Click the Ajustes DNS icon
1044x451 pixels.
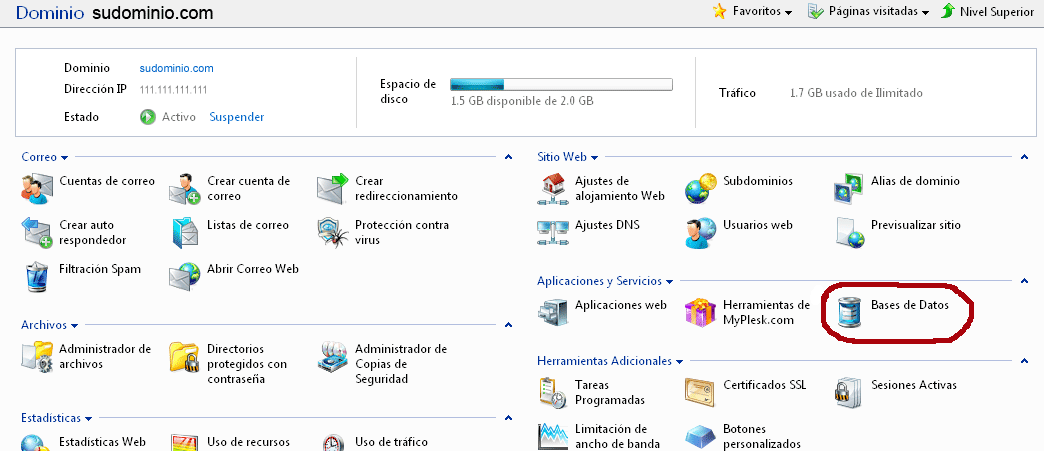553,232
